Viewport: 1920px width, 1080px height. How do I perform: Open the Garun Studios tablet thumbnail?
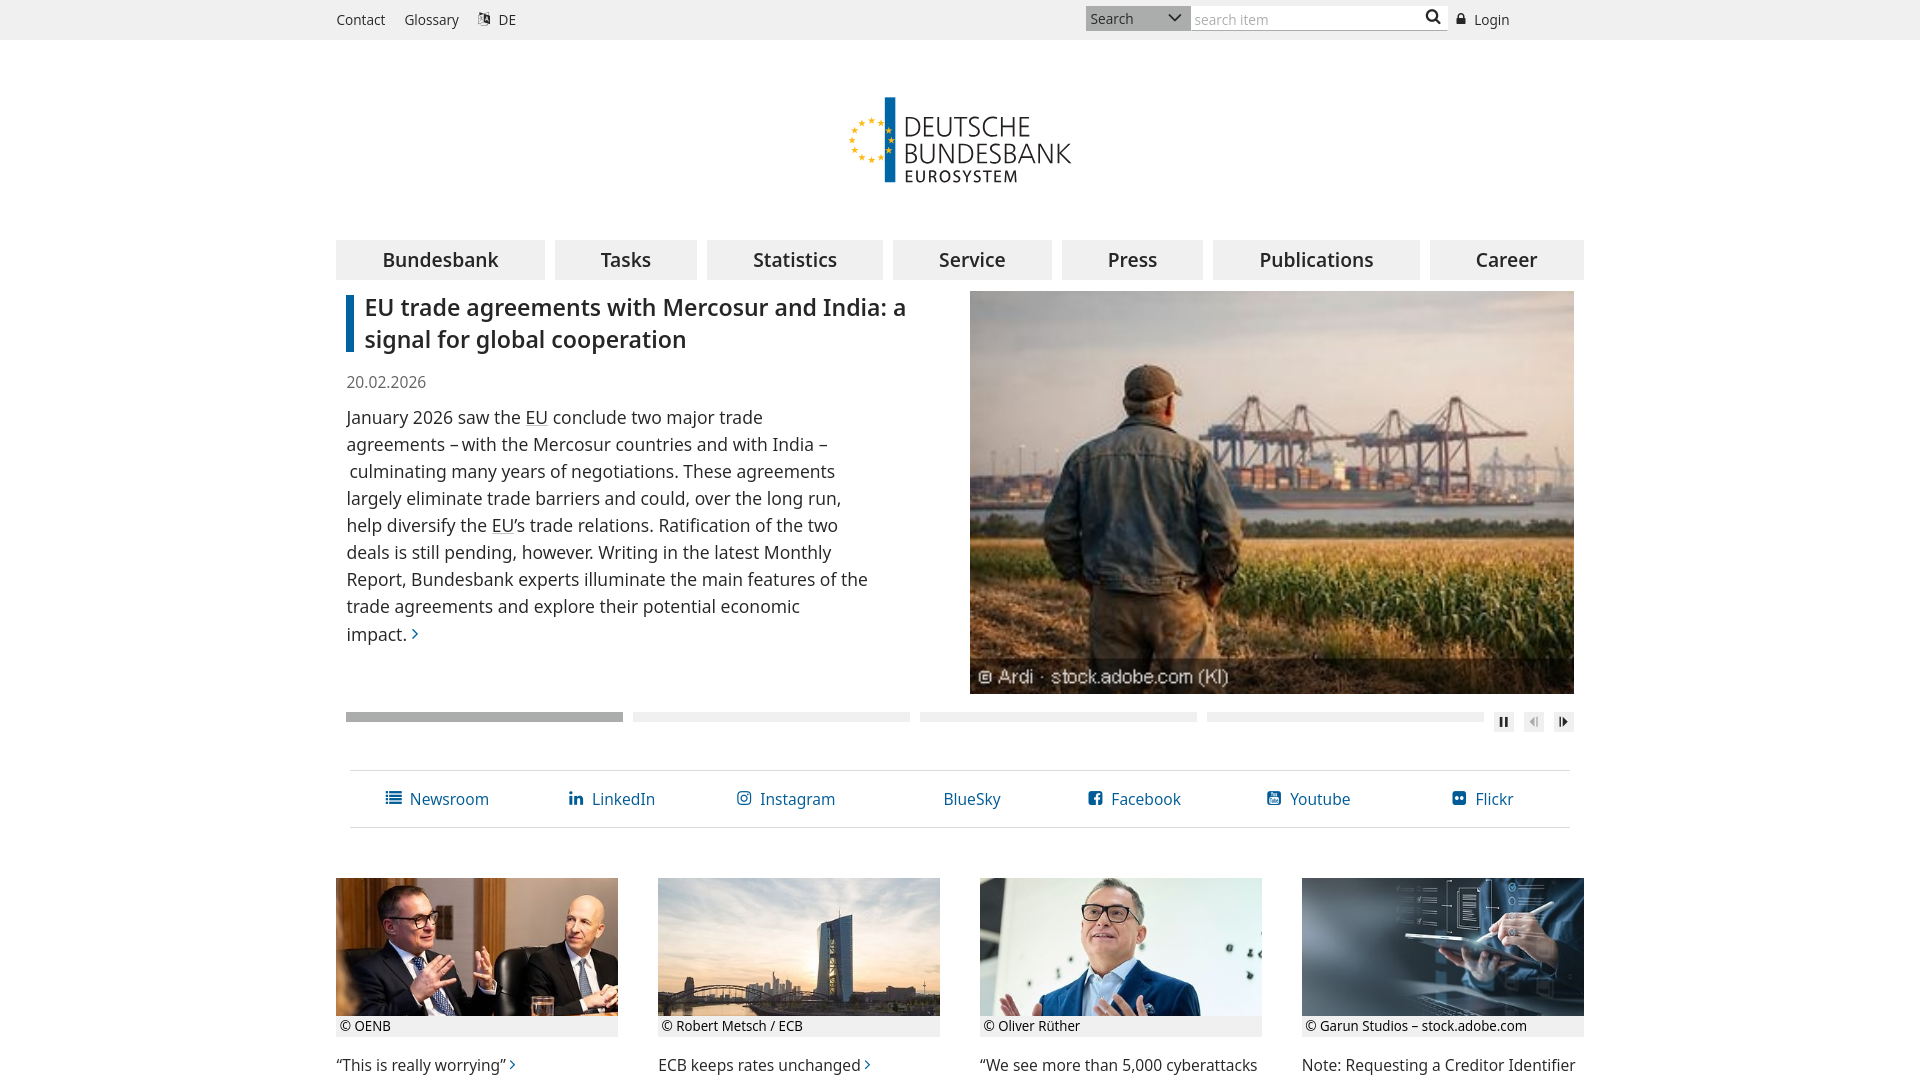coord(1443,947)
